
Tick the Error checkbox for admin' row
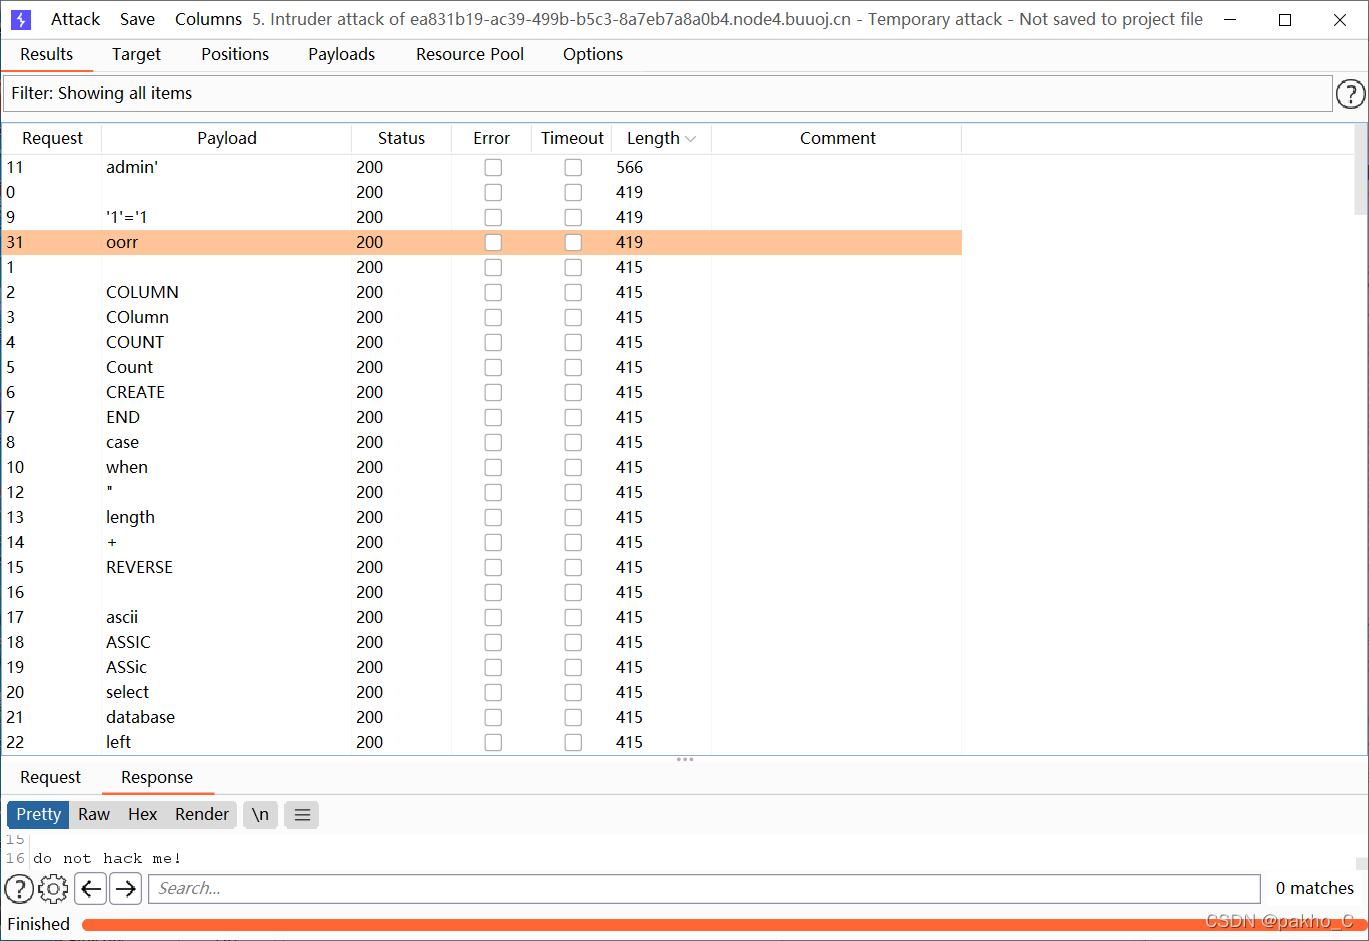point(493,167)
